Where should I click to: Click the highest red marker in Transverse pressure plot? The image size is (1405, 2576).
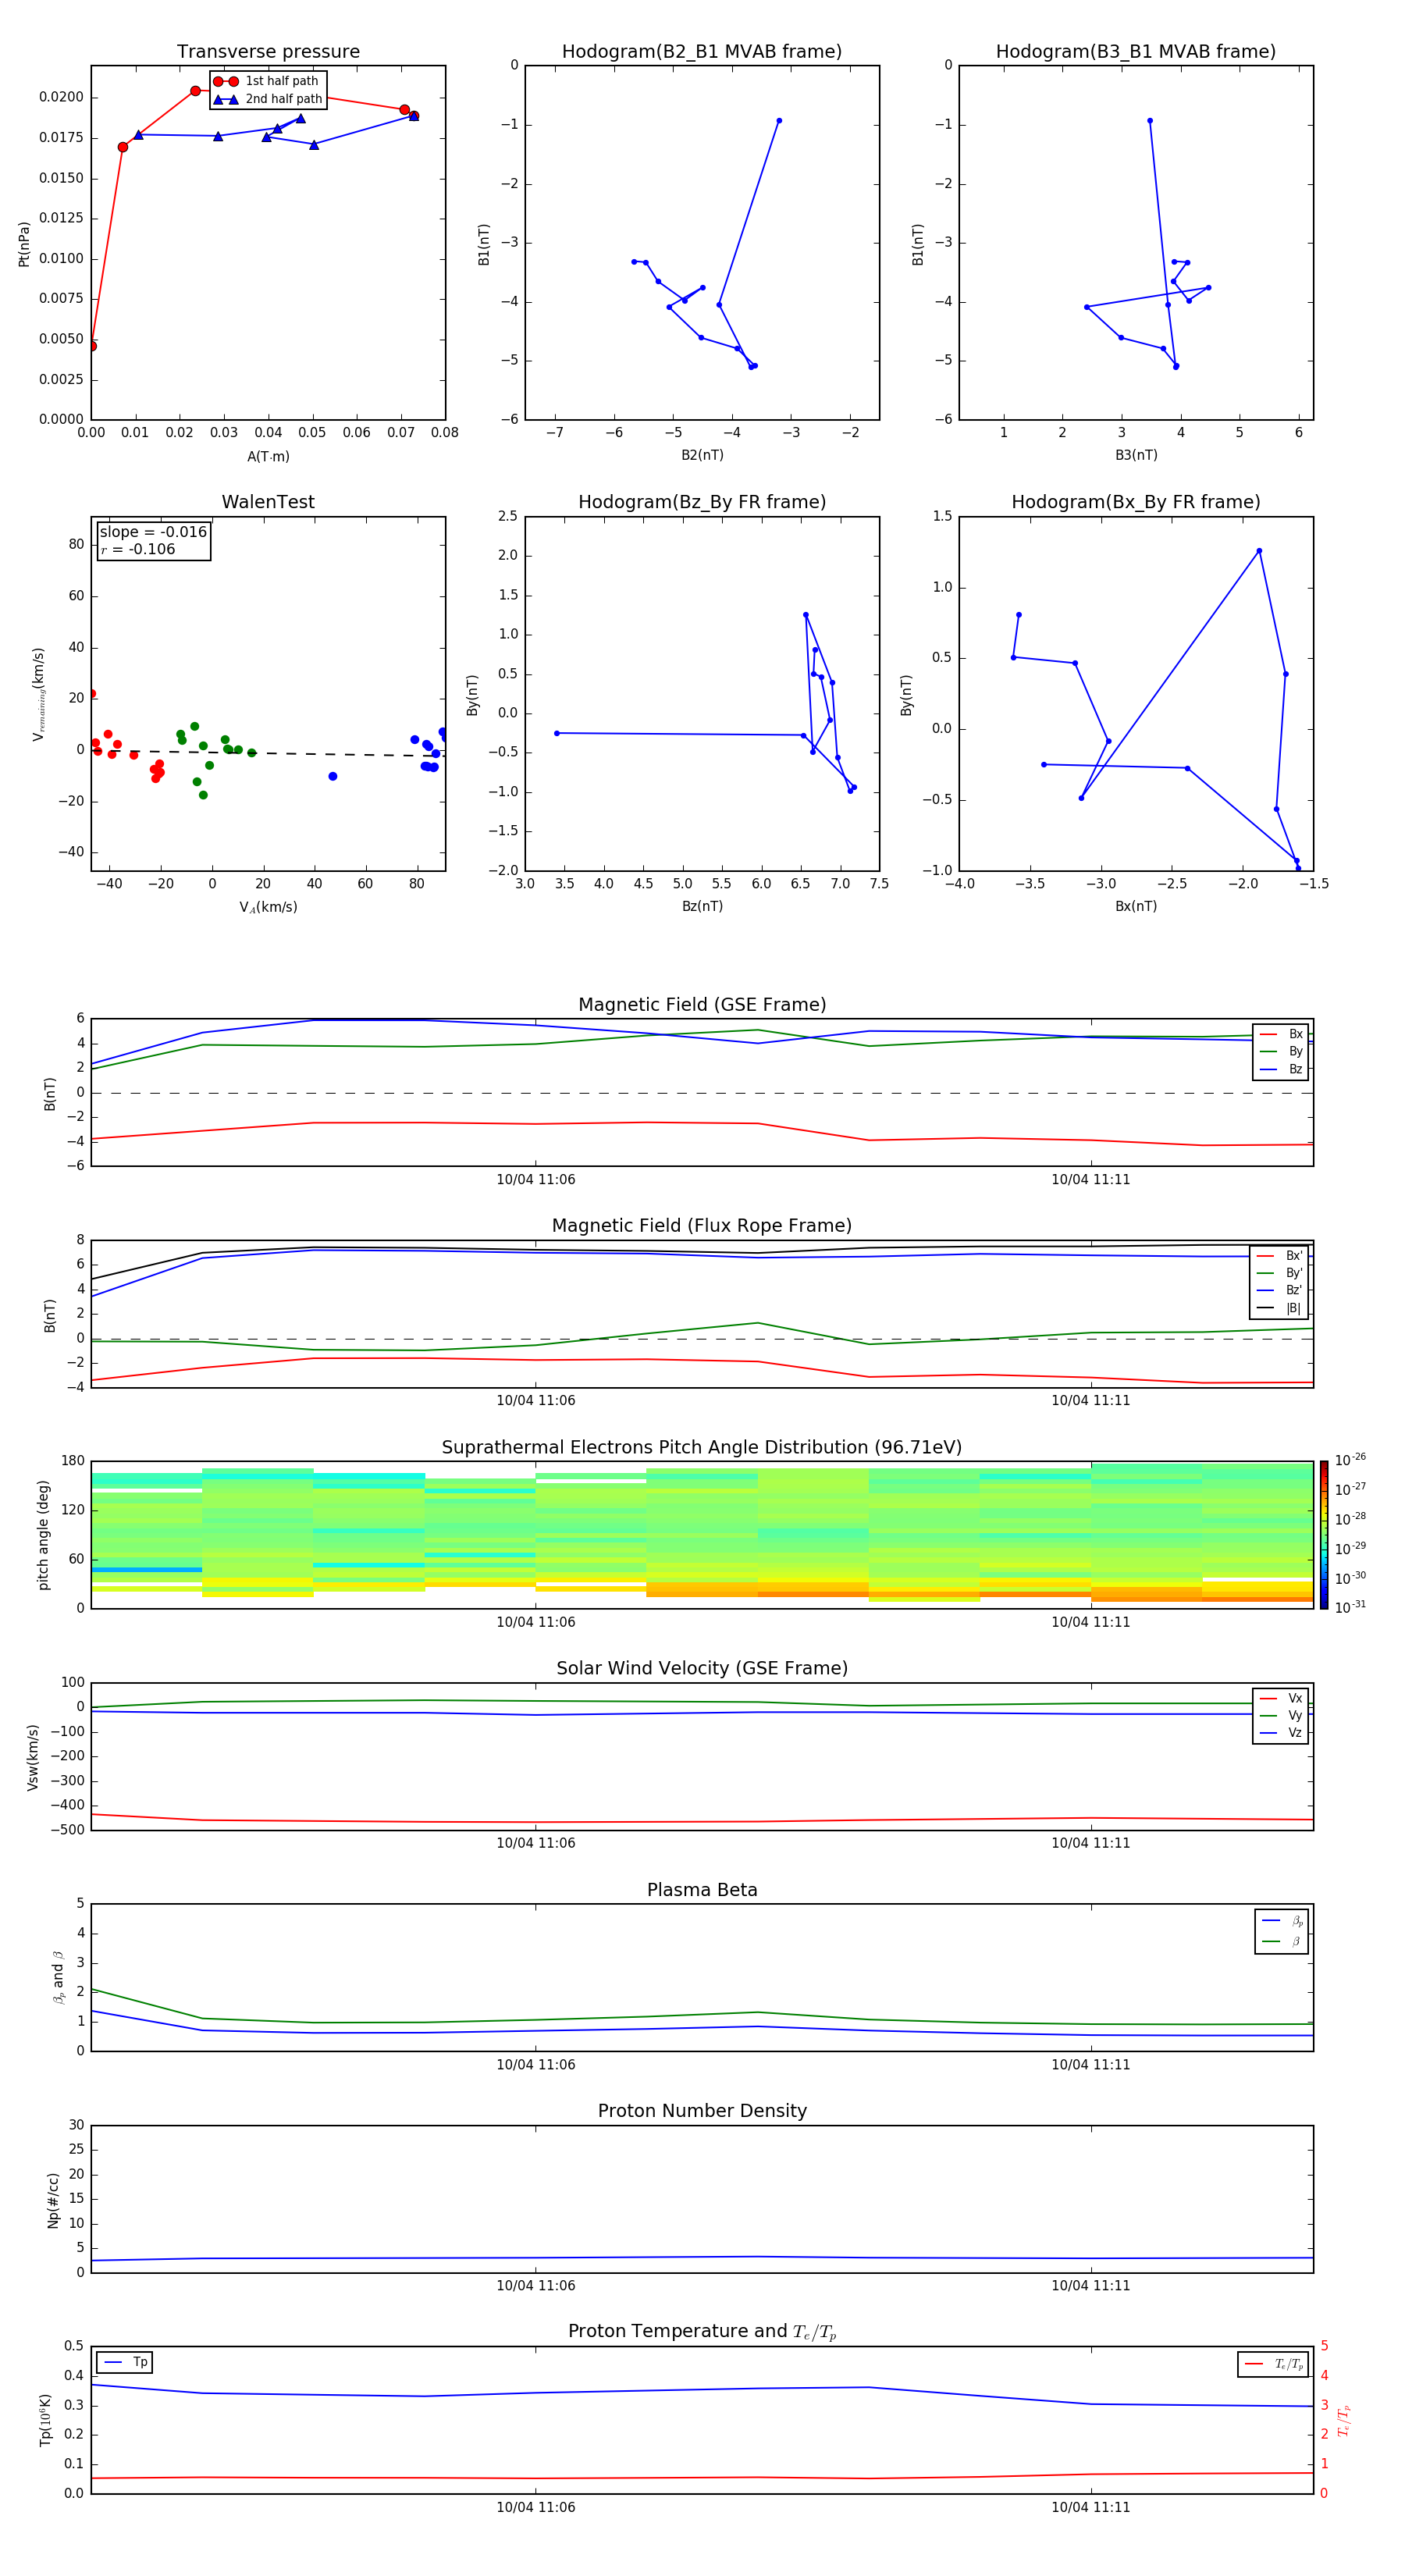196,91
